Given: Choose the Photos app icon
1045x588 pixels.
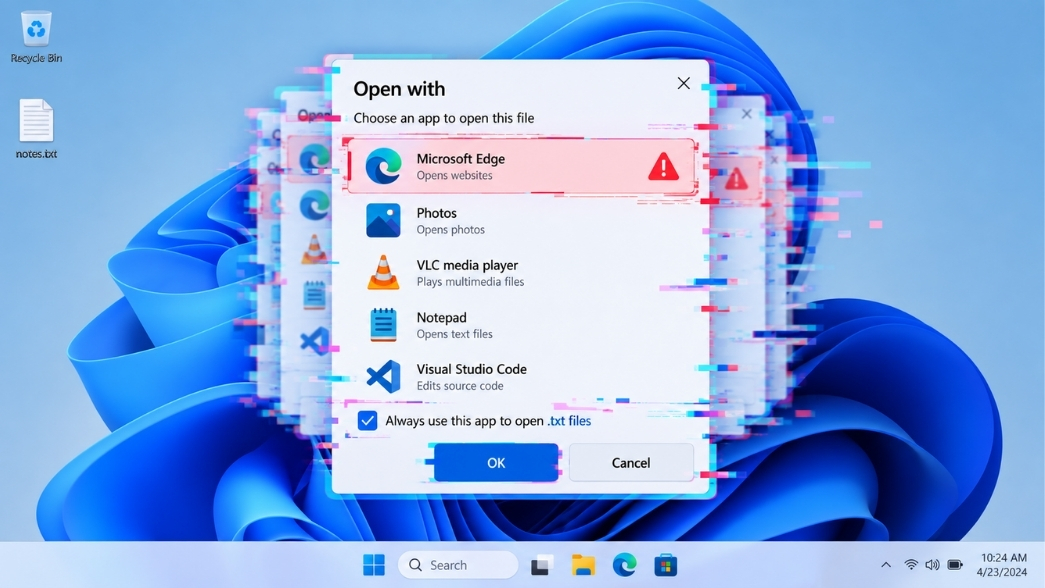Looking at the screenshot, I should point(383,220).
